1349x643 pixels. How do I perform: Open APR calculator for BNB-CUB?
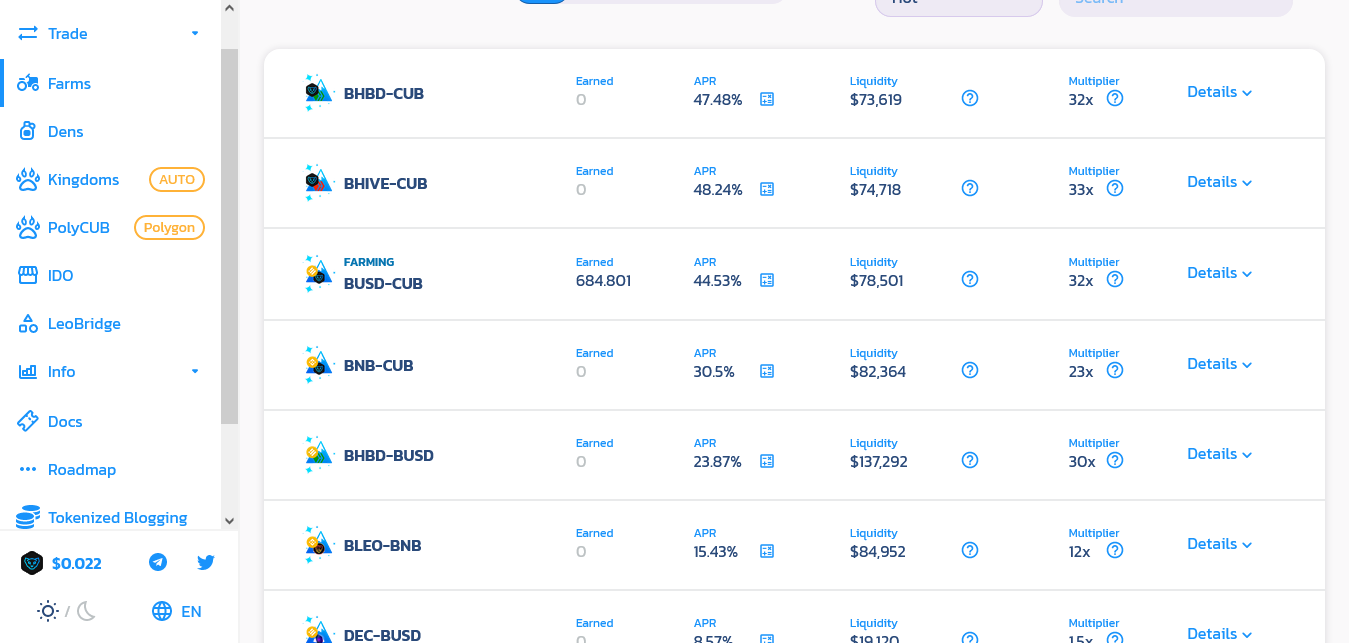tap(767, 371)
